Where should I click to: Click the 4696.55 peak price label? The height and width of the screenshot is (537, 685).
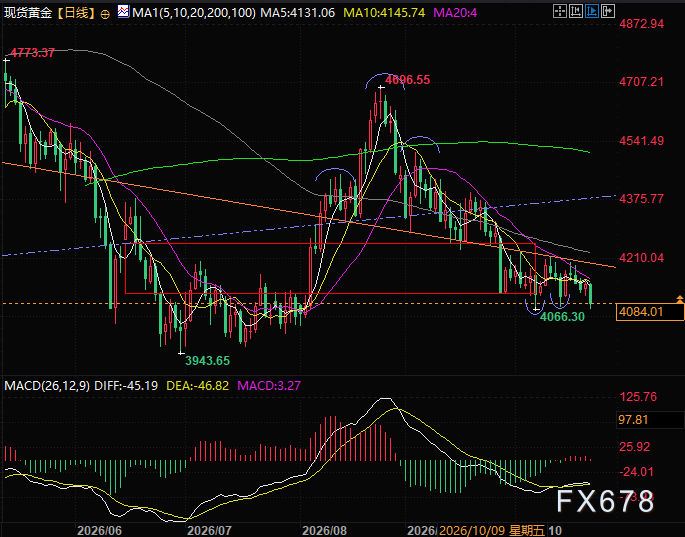408,80
